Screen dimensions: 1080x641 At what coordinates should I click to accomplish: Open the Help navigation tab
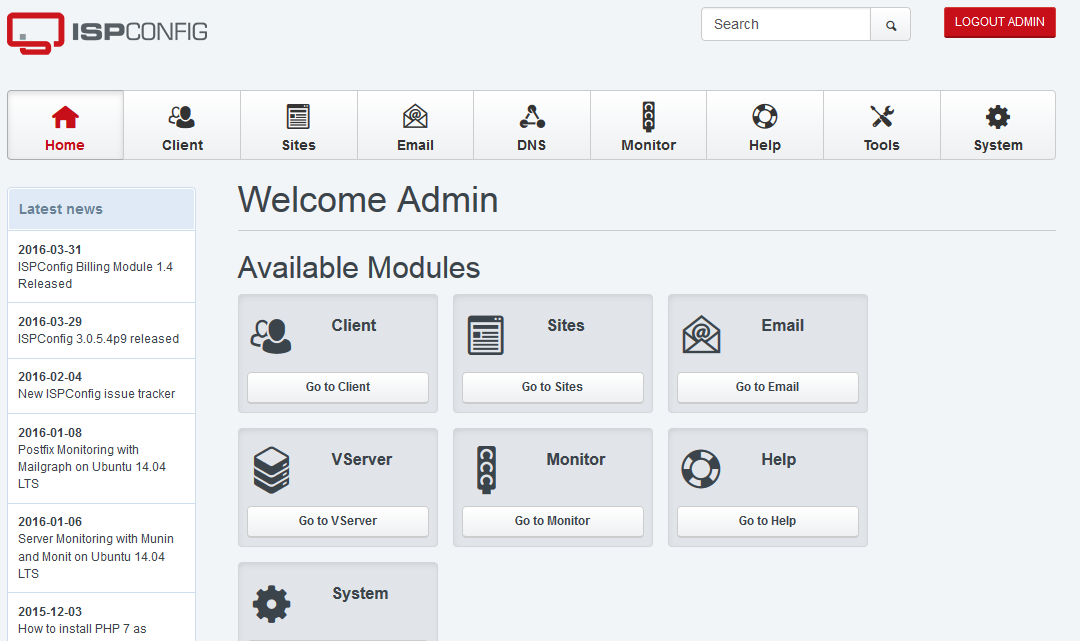[765, 125]
